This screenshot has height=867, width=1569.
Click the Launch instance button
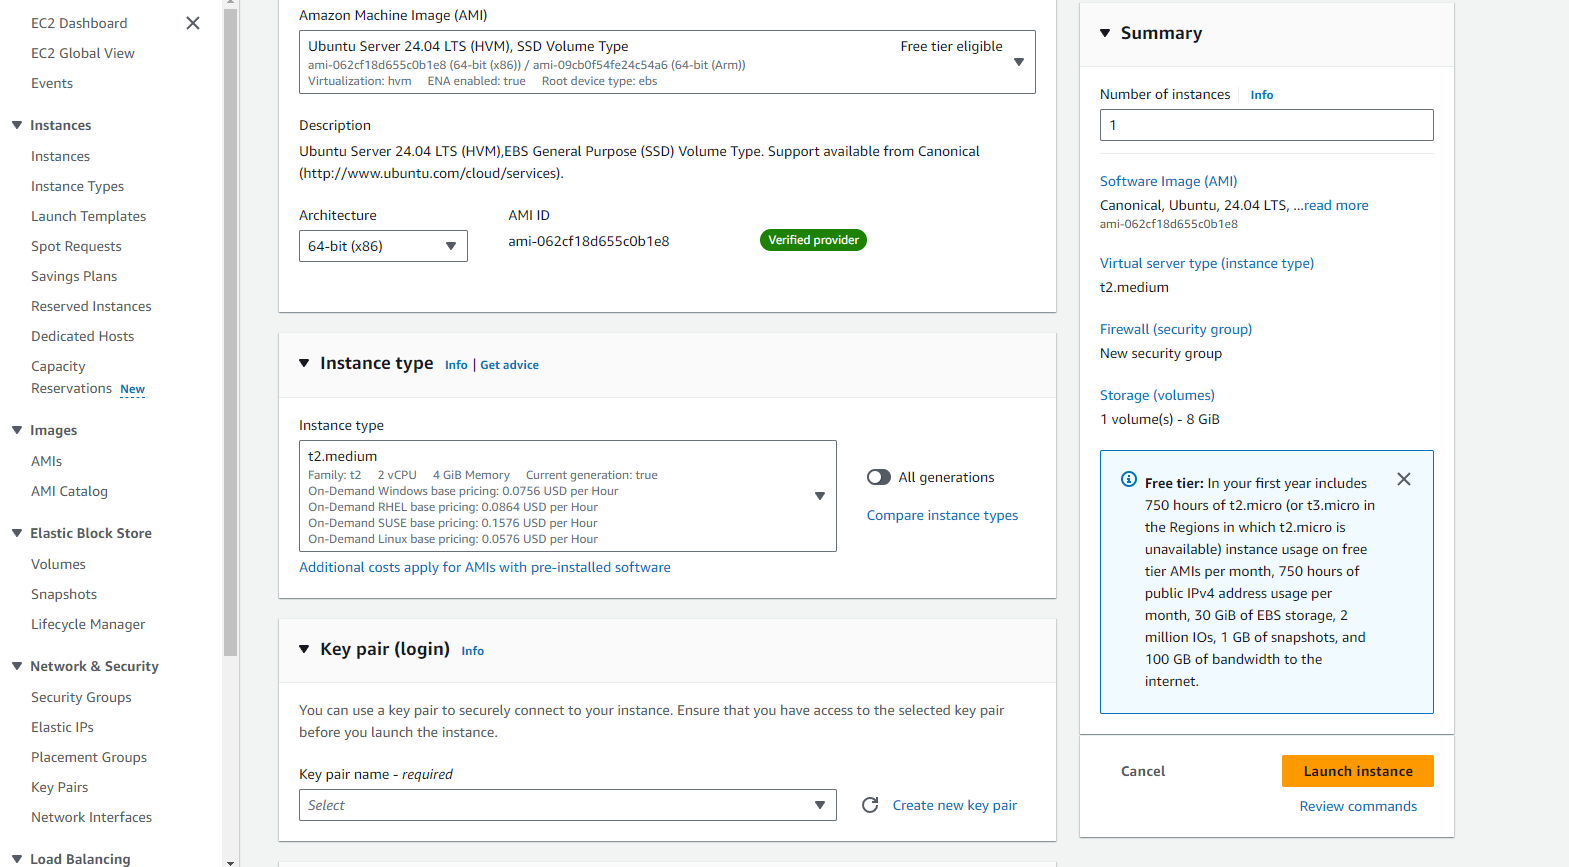tap(1358, 771)
